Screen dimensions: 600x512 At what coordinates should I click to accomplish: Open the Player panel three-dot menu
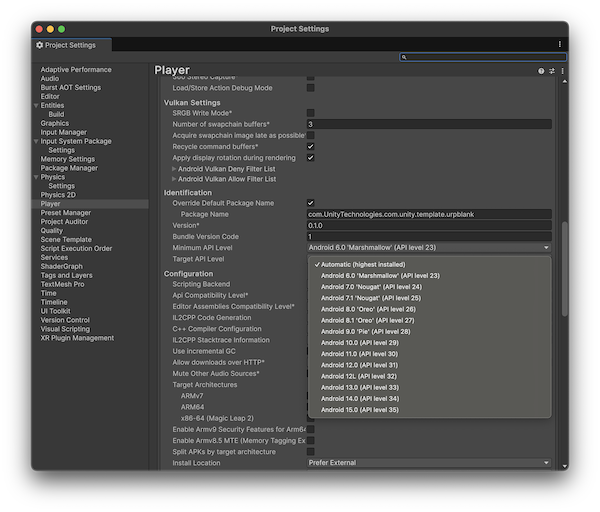[x=561, y=71]
